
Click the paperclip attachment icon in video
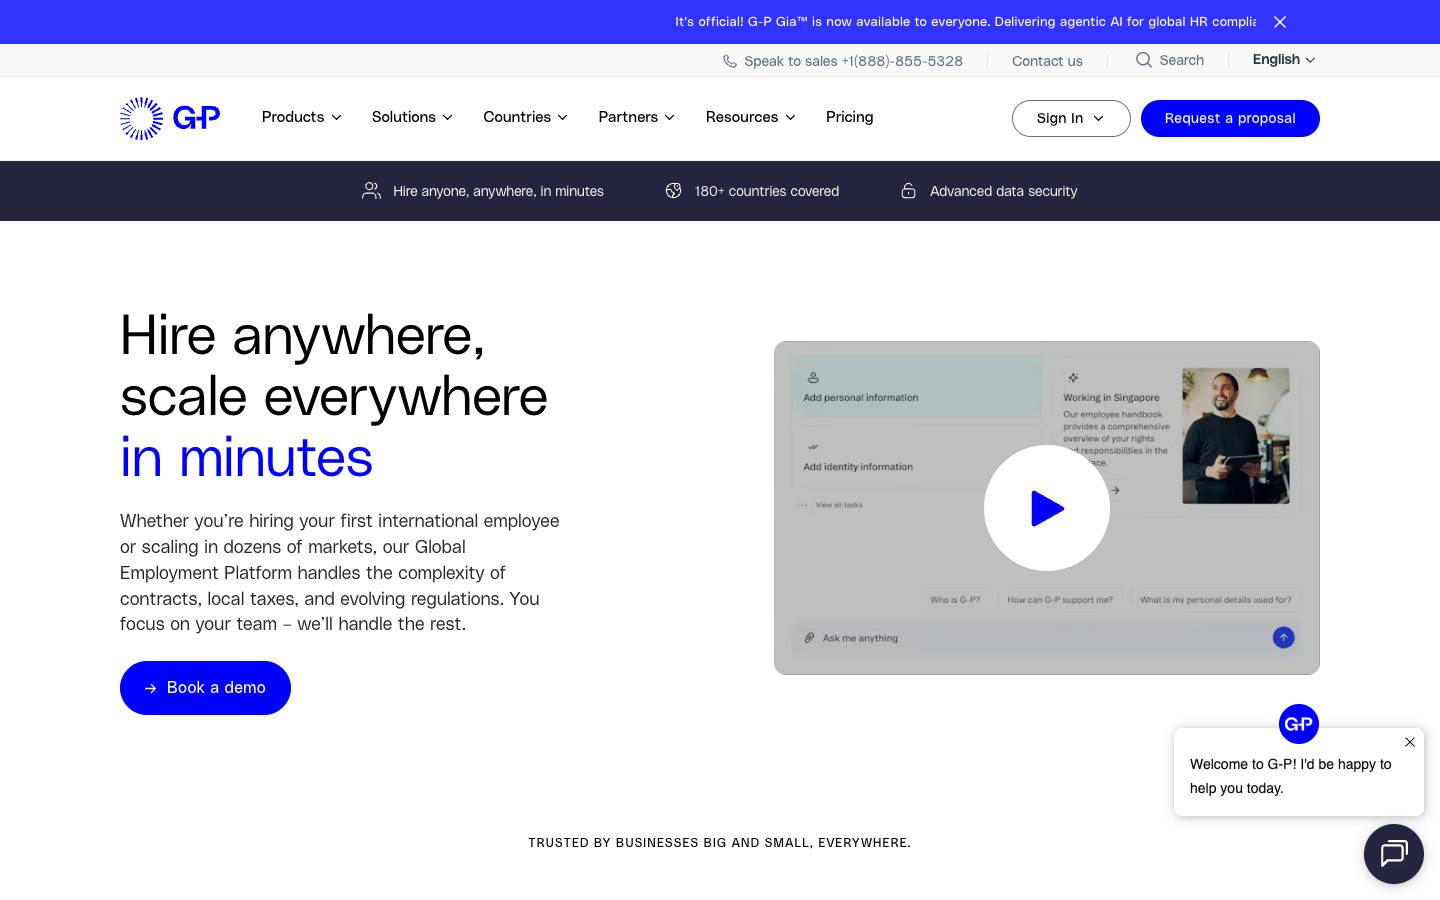(809, 638)
